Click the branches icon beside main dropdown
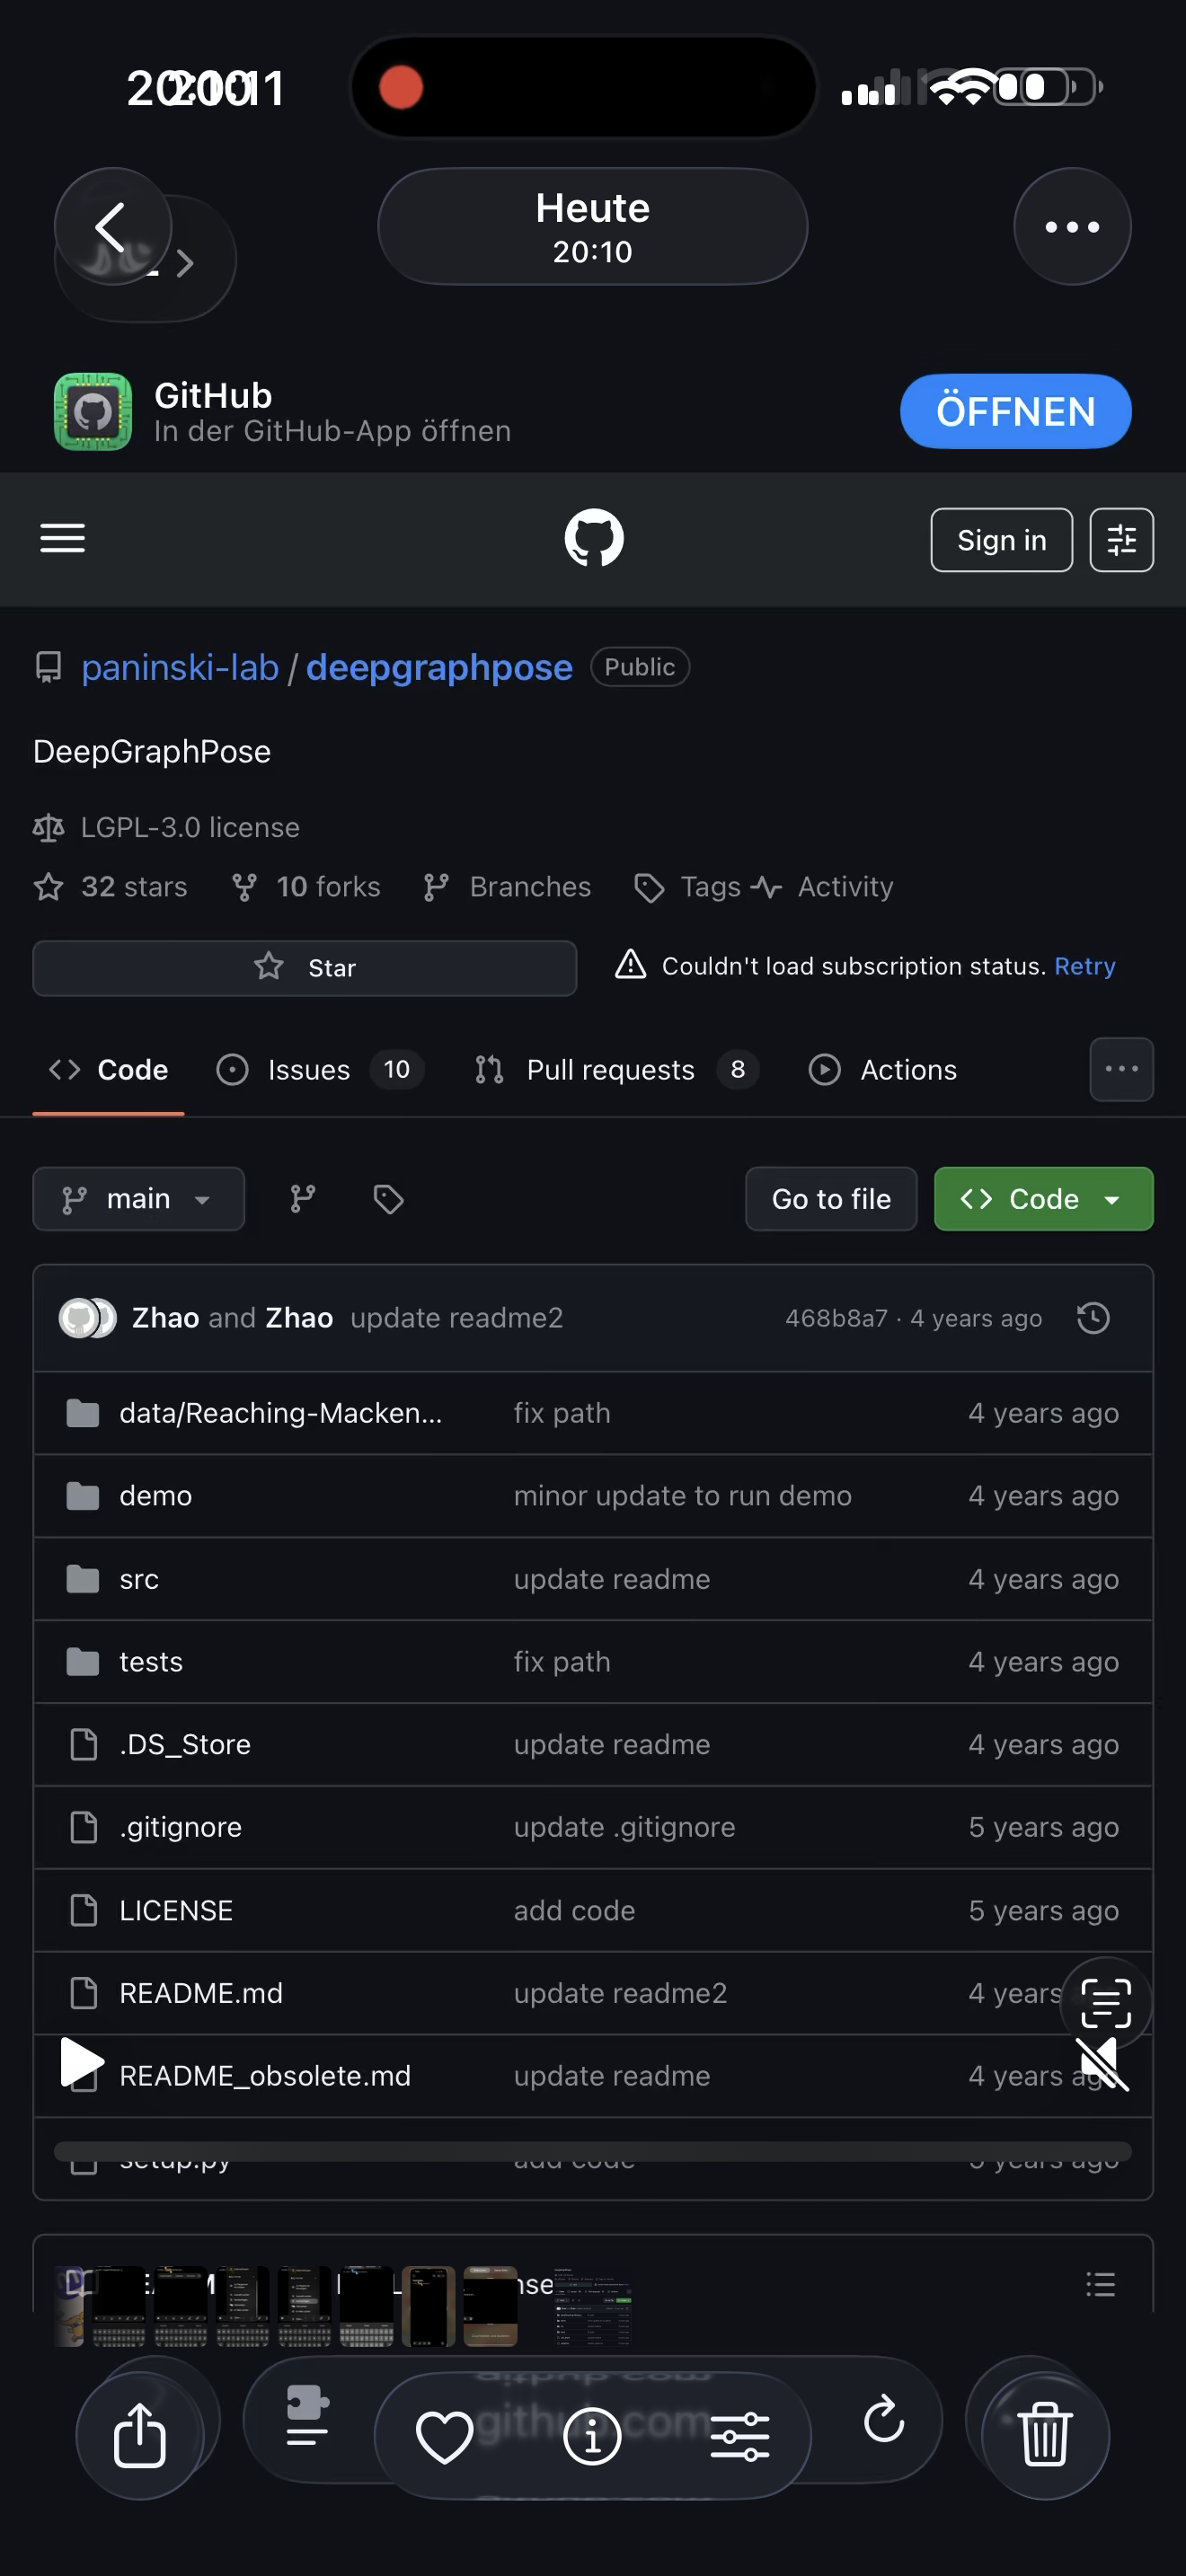 click(303, 1199)
